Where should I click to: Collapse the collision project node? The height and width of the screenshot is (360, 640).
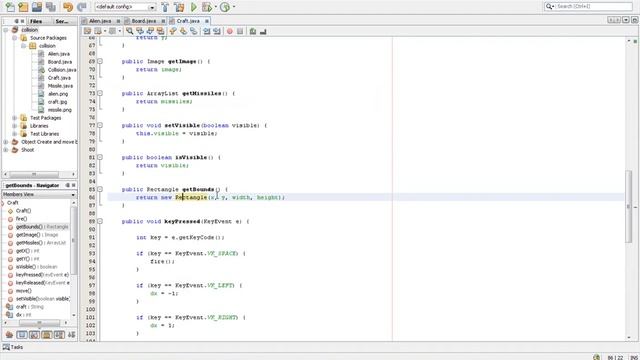6,30
